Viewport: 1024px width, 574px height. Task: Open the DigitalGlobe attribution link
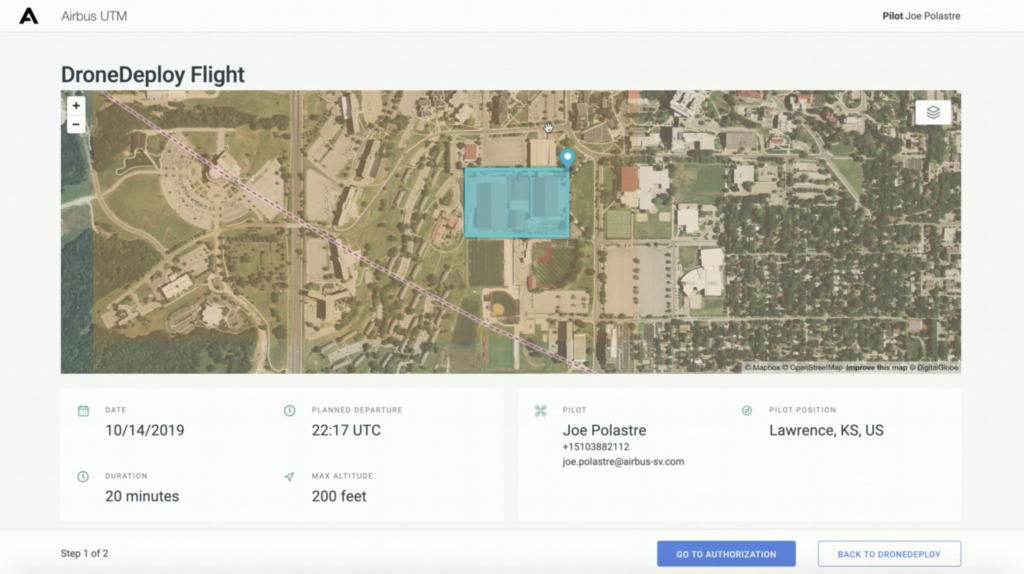pyautogui.click(x=934, y=368)
